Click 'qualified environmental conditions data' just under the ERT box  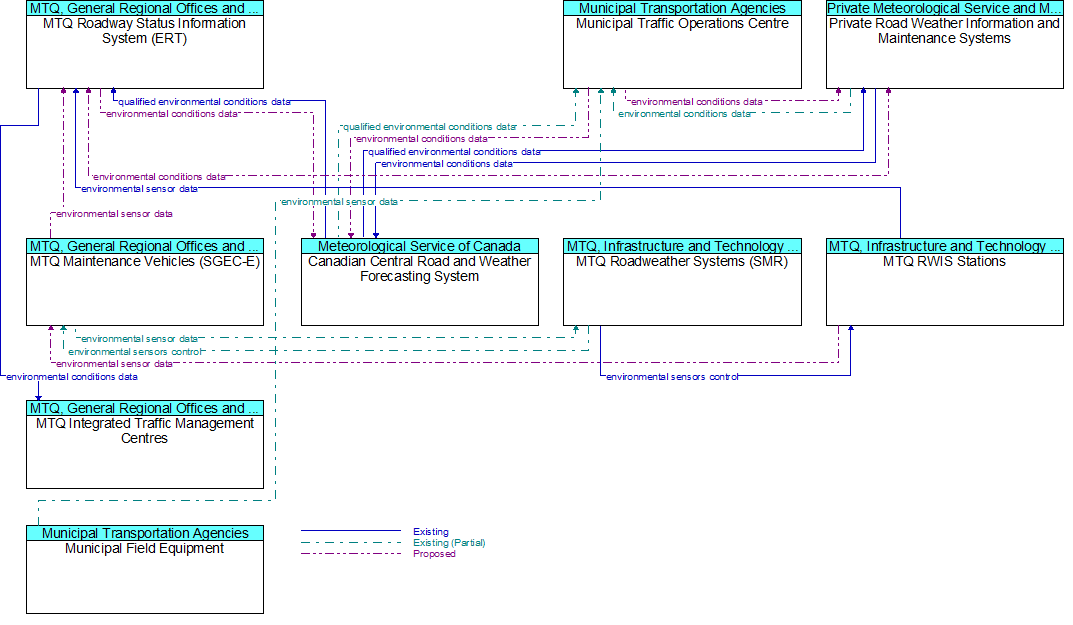click(205, 102)
